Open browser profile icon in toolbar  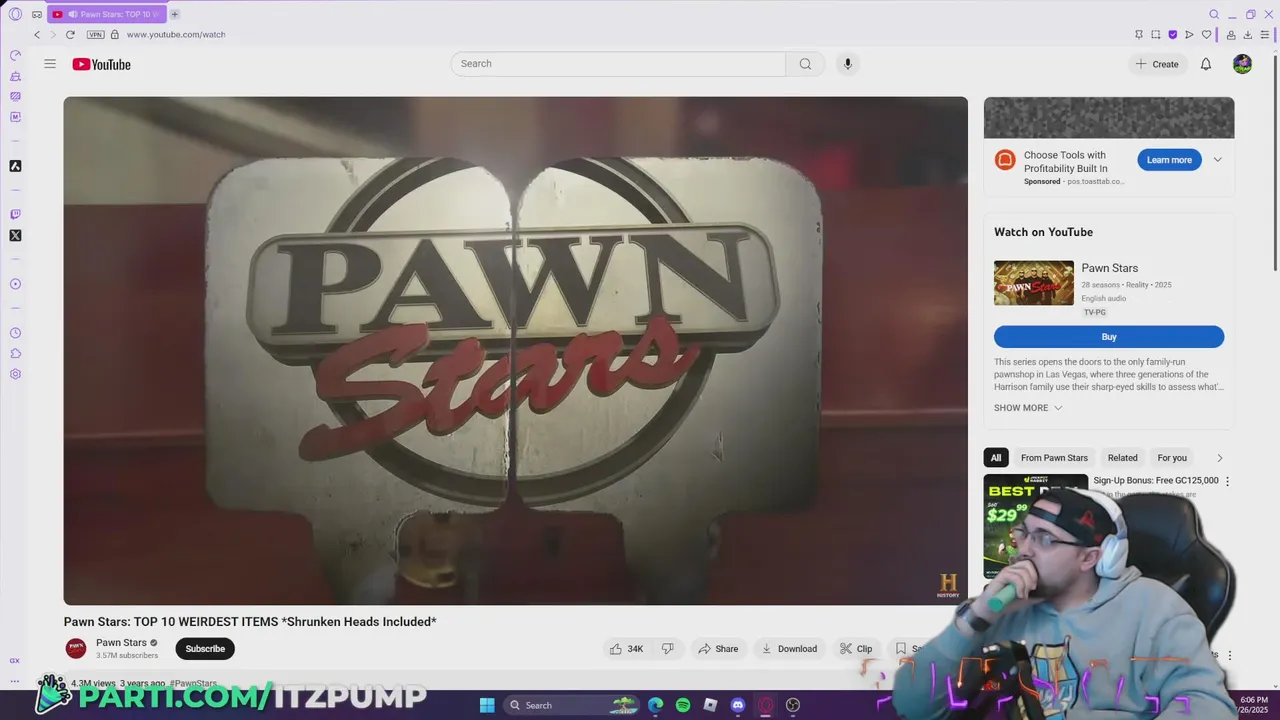(1231, 34)
